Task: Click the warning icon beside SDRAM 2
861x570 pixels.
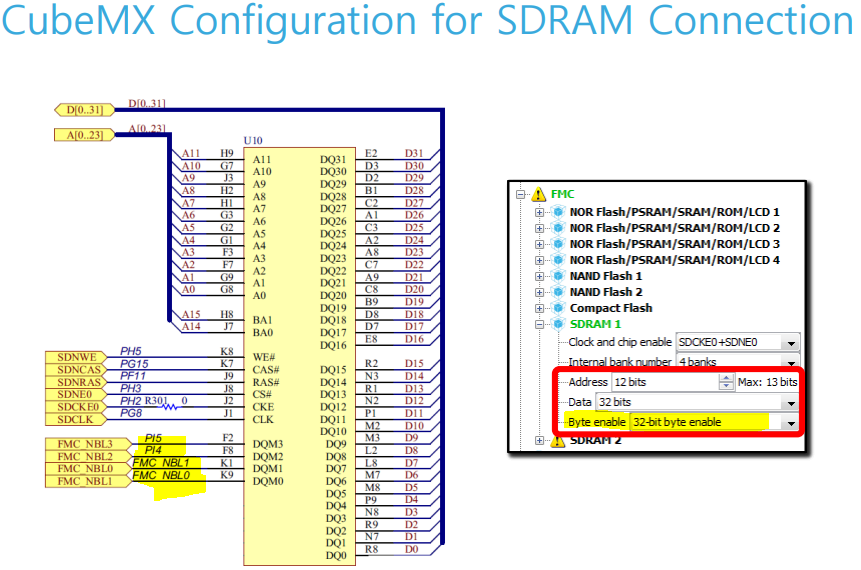Action: [x=558, y=440]
